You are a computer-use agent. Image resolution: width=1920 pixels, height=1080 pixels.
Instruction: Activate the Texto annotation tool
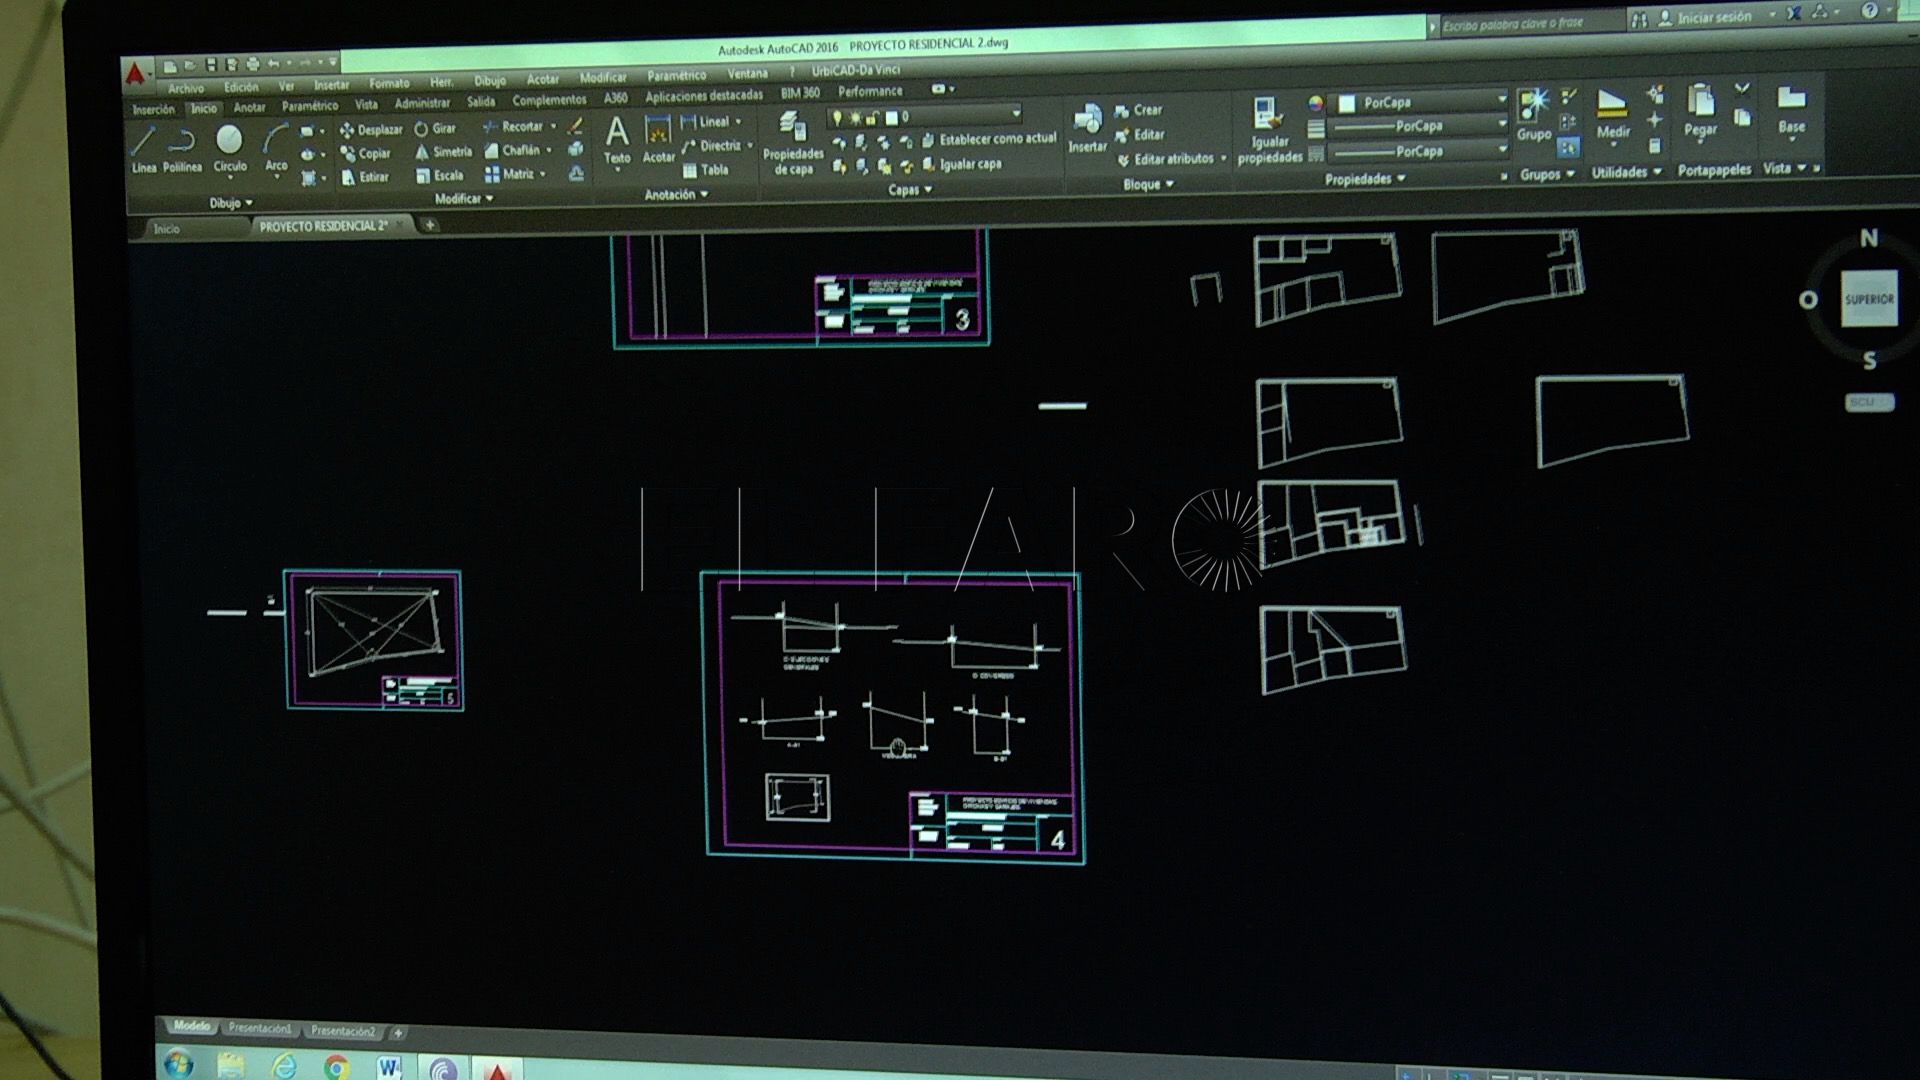click(617, 139)
